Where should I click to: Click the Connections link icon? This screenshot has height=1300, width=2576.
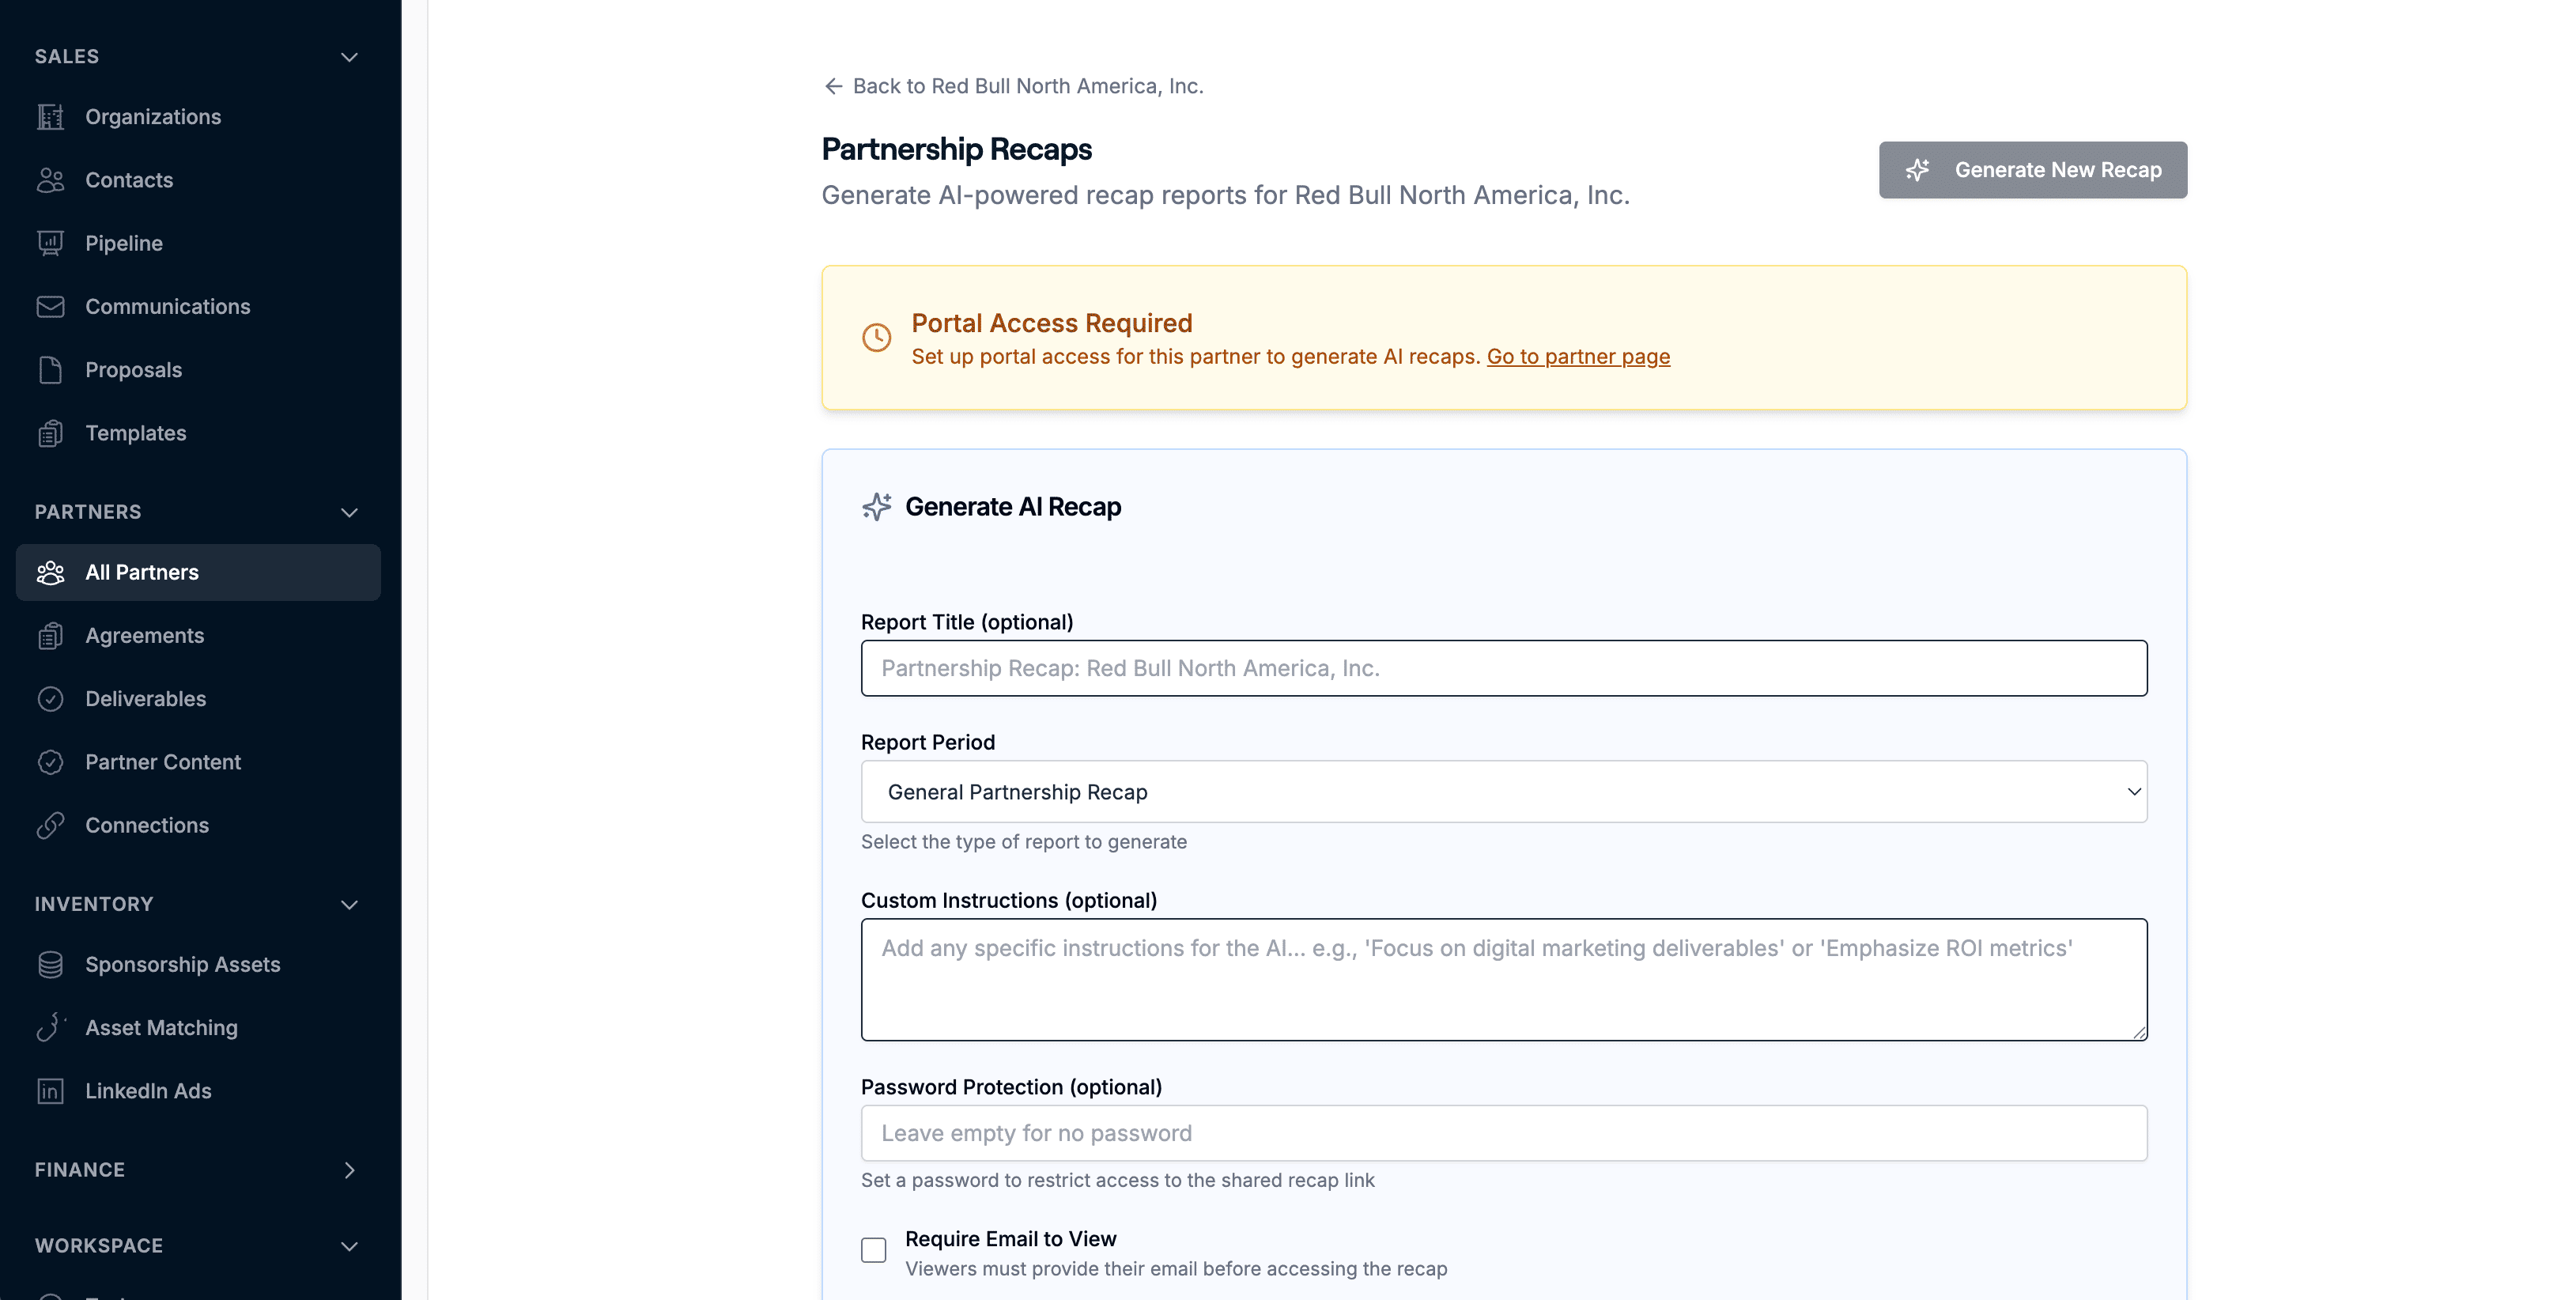[50, 826]
